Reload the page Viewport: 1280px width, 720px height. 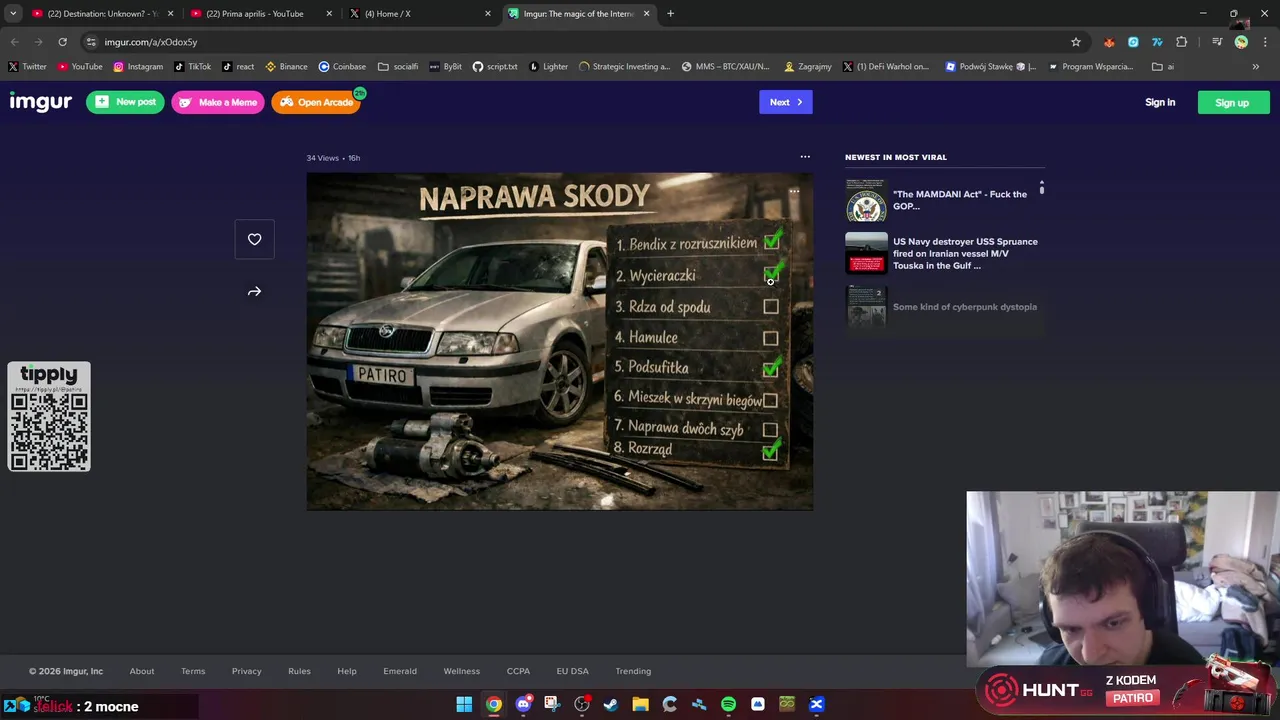coord(62,42)
